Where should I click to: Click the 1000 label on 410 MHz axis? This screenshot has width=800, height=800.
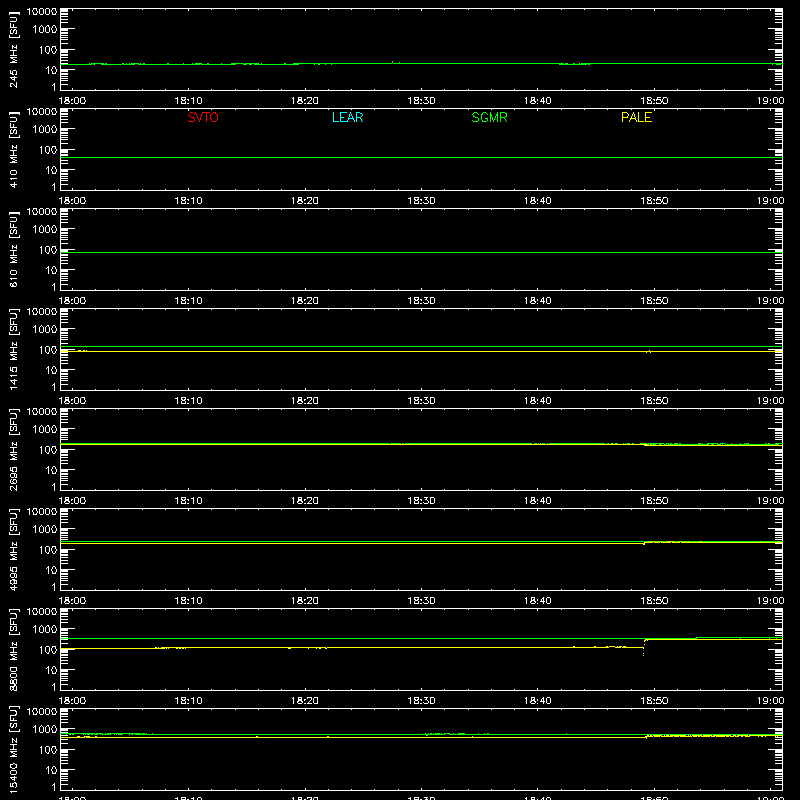pyautogui.click(x=45, y=129)
